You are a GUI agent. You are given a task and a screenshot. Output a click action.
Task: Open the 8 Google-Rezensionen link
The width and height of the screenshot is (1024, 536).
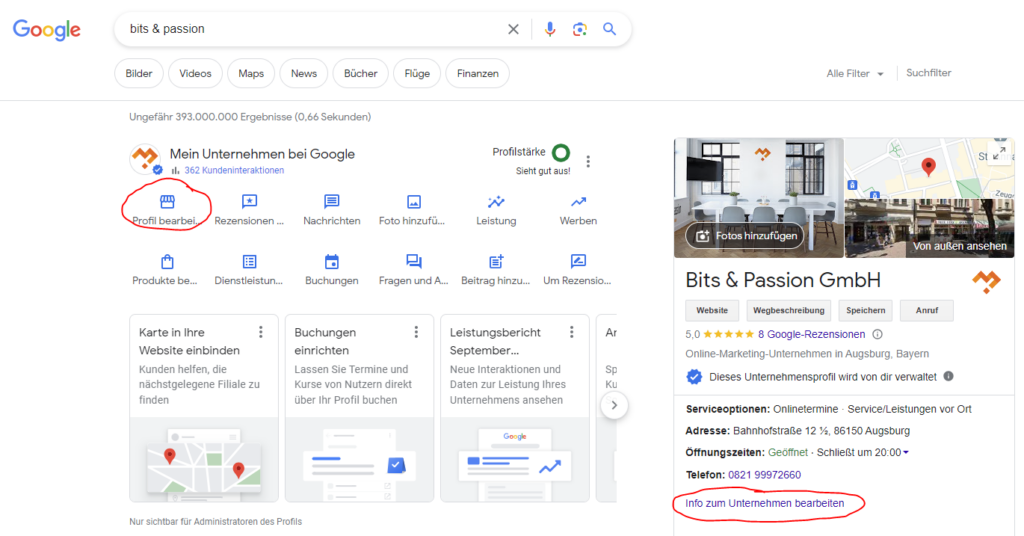[x=811, y=334]
